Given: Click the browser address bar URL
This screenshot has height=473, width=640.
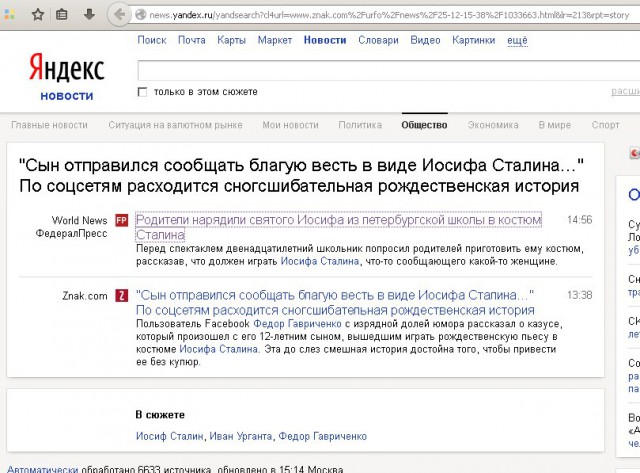Looking at the screenshot, I should pyautogui.click(x=389, y=15).
